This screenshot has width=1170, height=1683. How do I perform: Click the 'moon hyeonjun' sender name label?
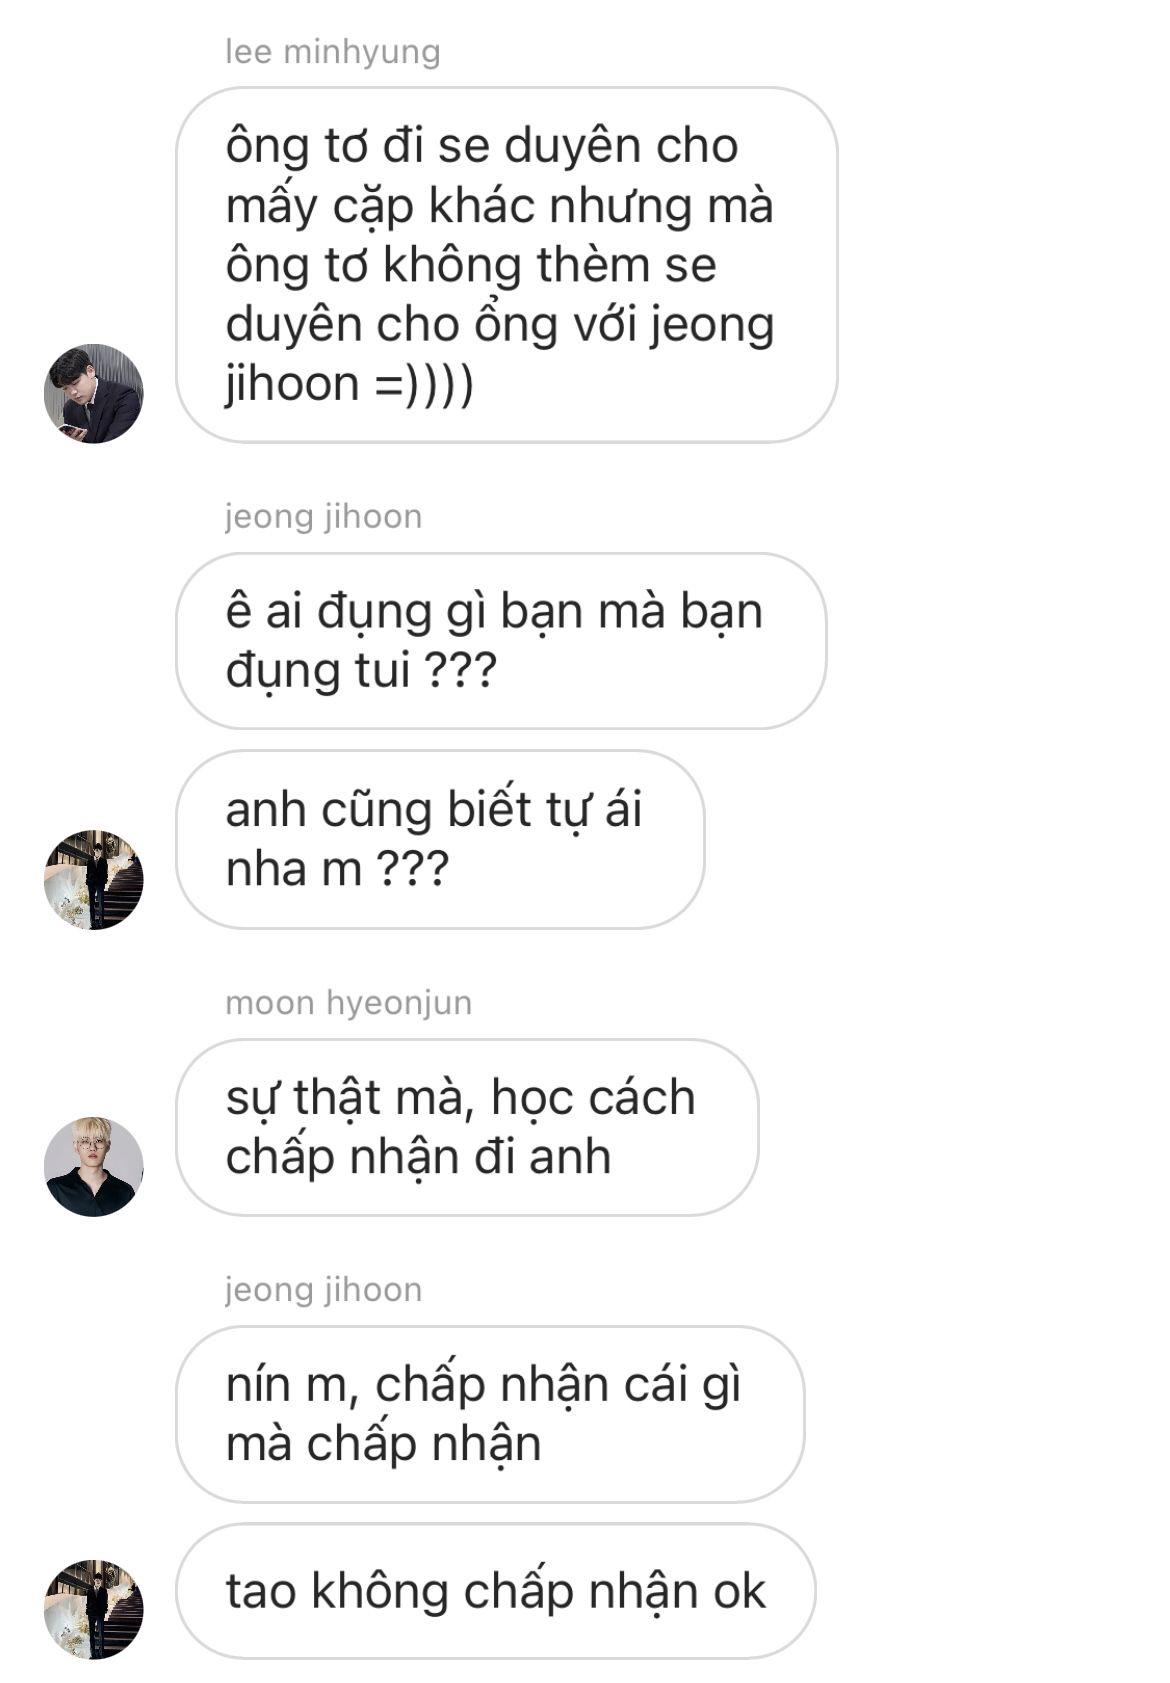349,1003
